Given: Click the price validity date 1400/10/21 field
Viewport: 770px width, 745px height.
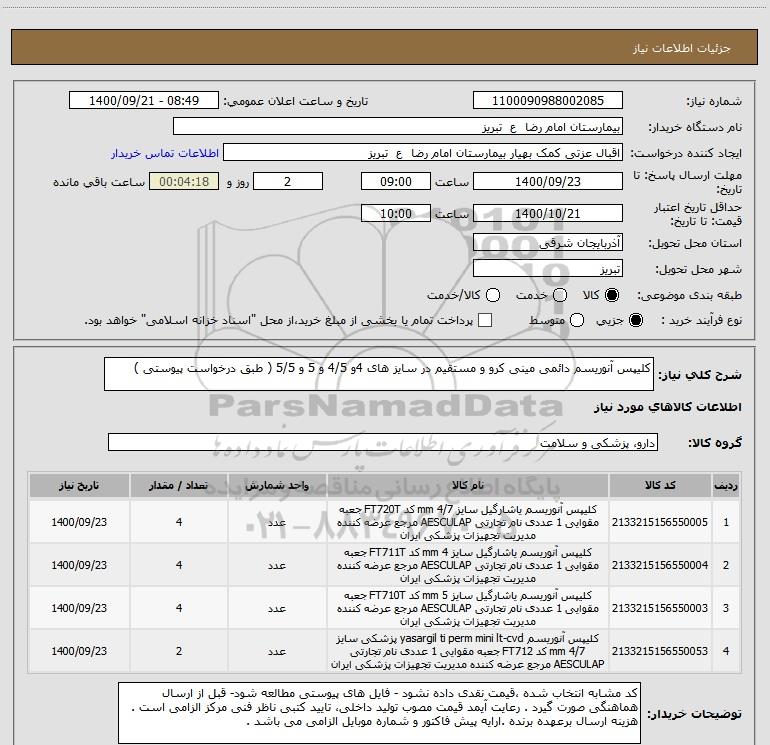Looking at the screenshot, I should pyautogui.click(x=548, y=213).
